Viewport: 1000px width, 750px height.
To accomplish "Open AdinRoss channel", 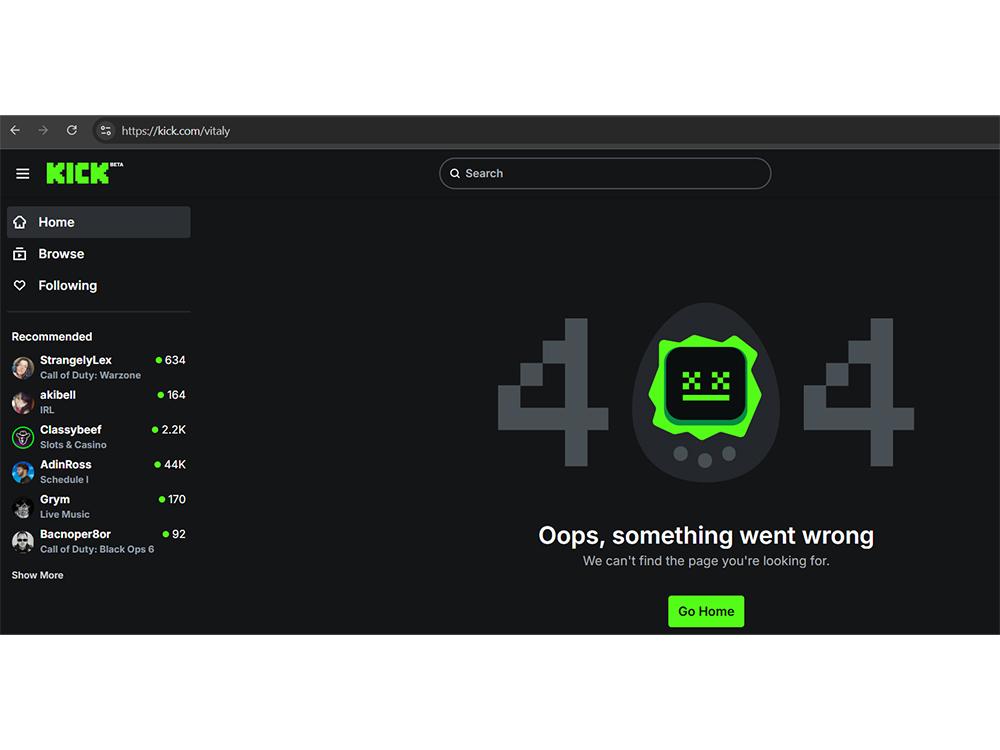I will tap(99, 472).
